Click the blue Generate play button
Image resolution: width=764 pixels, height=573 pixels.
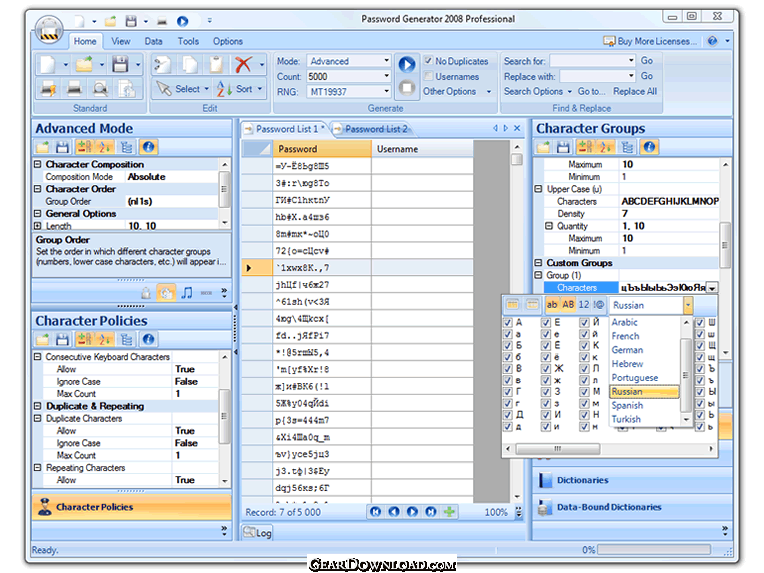[x=406, y=64]
